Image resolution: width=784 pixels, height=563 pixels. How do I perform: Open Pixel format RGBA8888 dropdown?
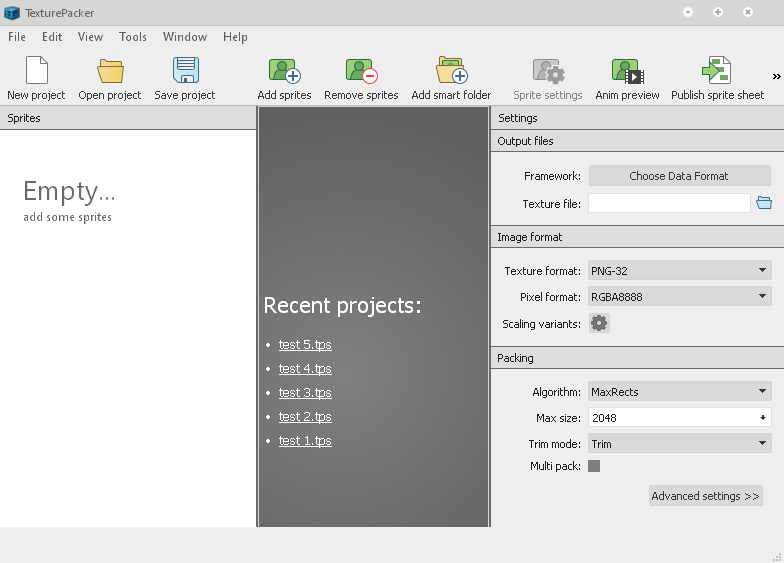680,296
